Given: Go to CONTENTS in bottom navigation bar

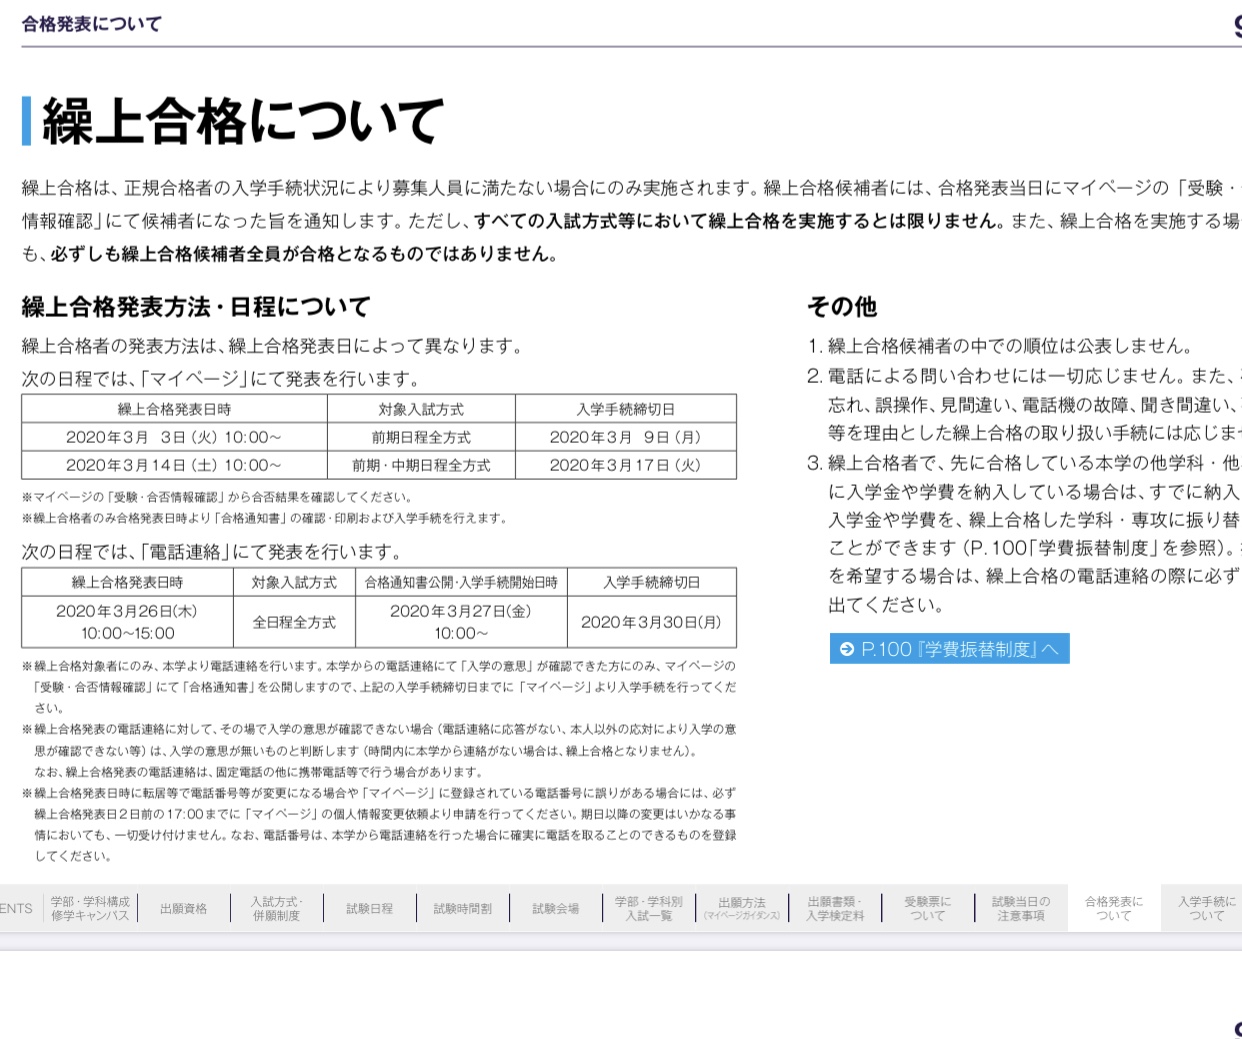Looking at the screenshot, I should 16,908.
